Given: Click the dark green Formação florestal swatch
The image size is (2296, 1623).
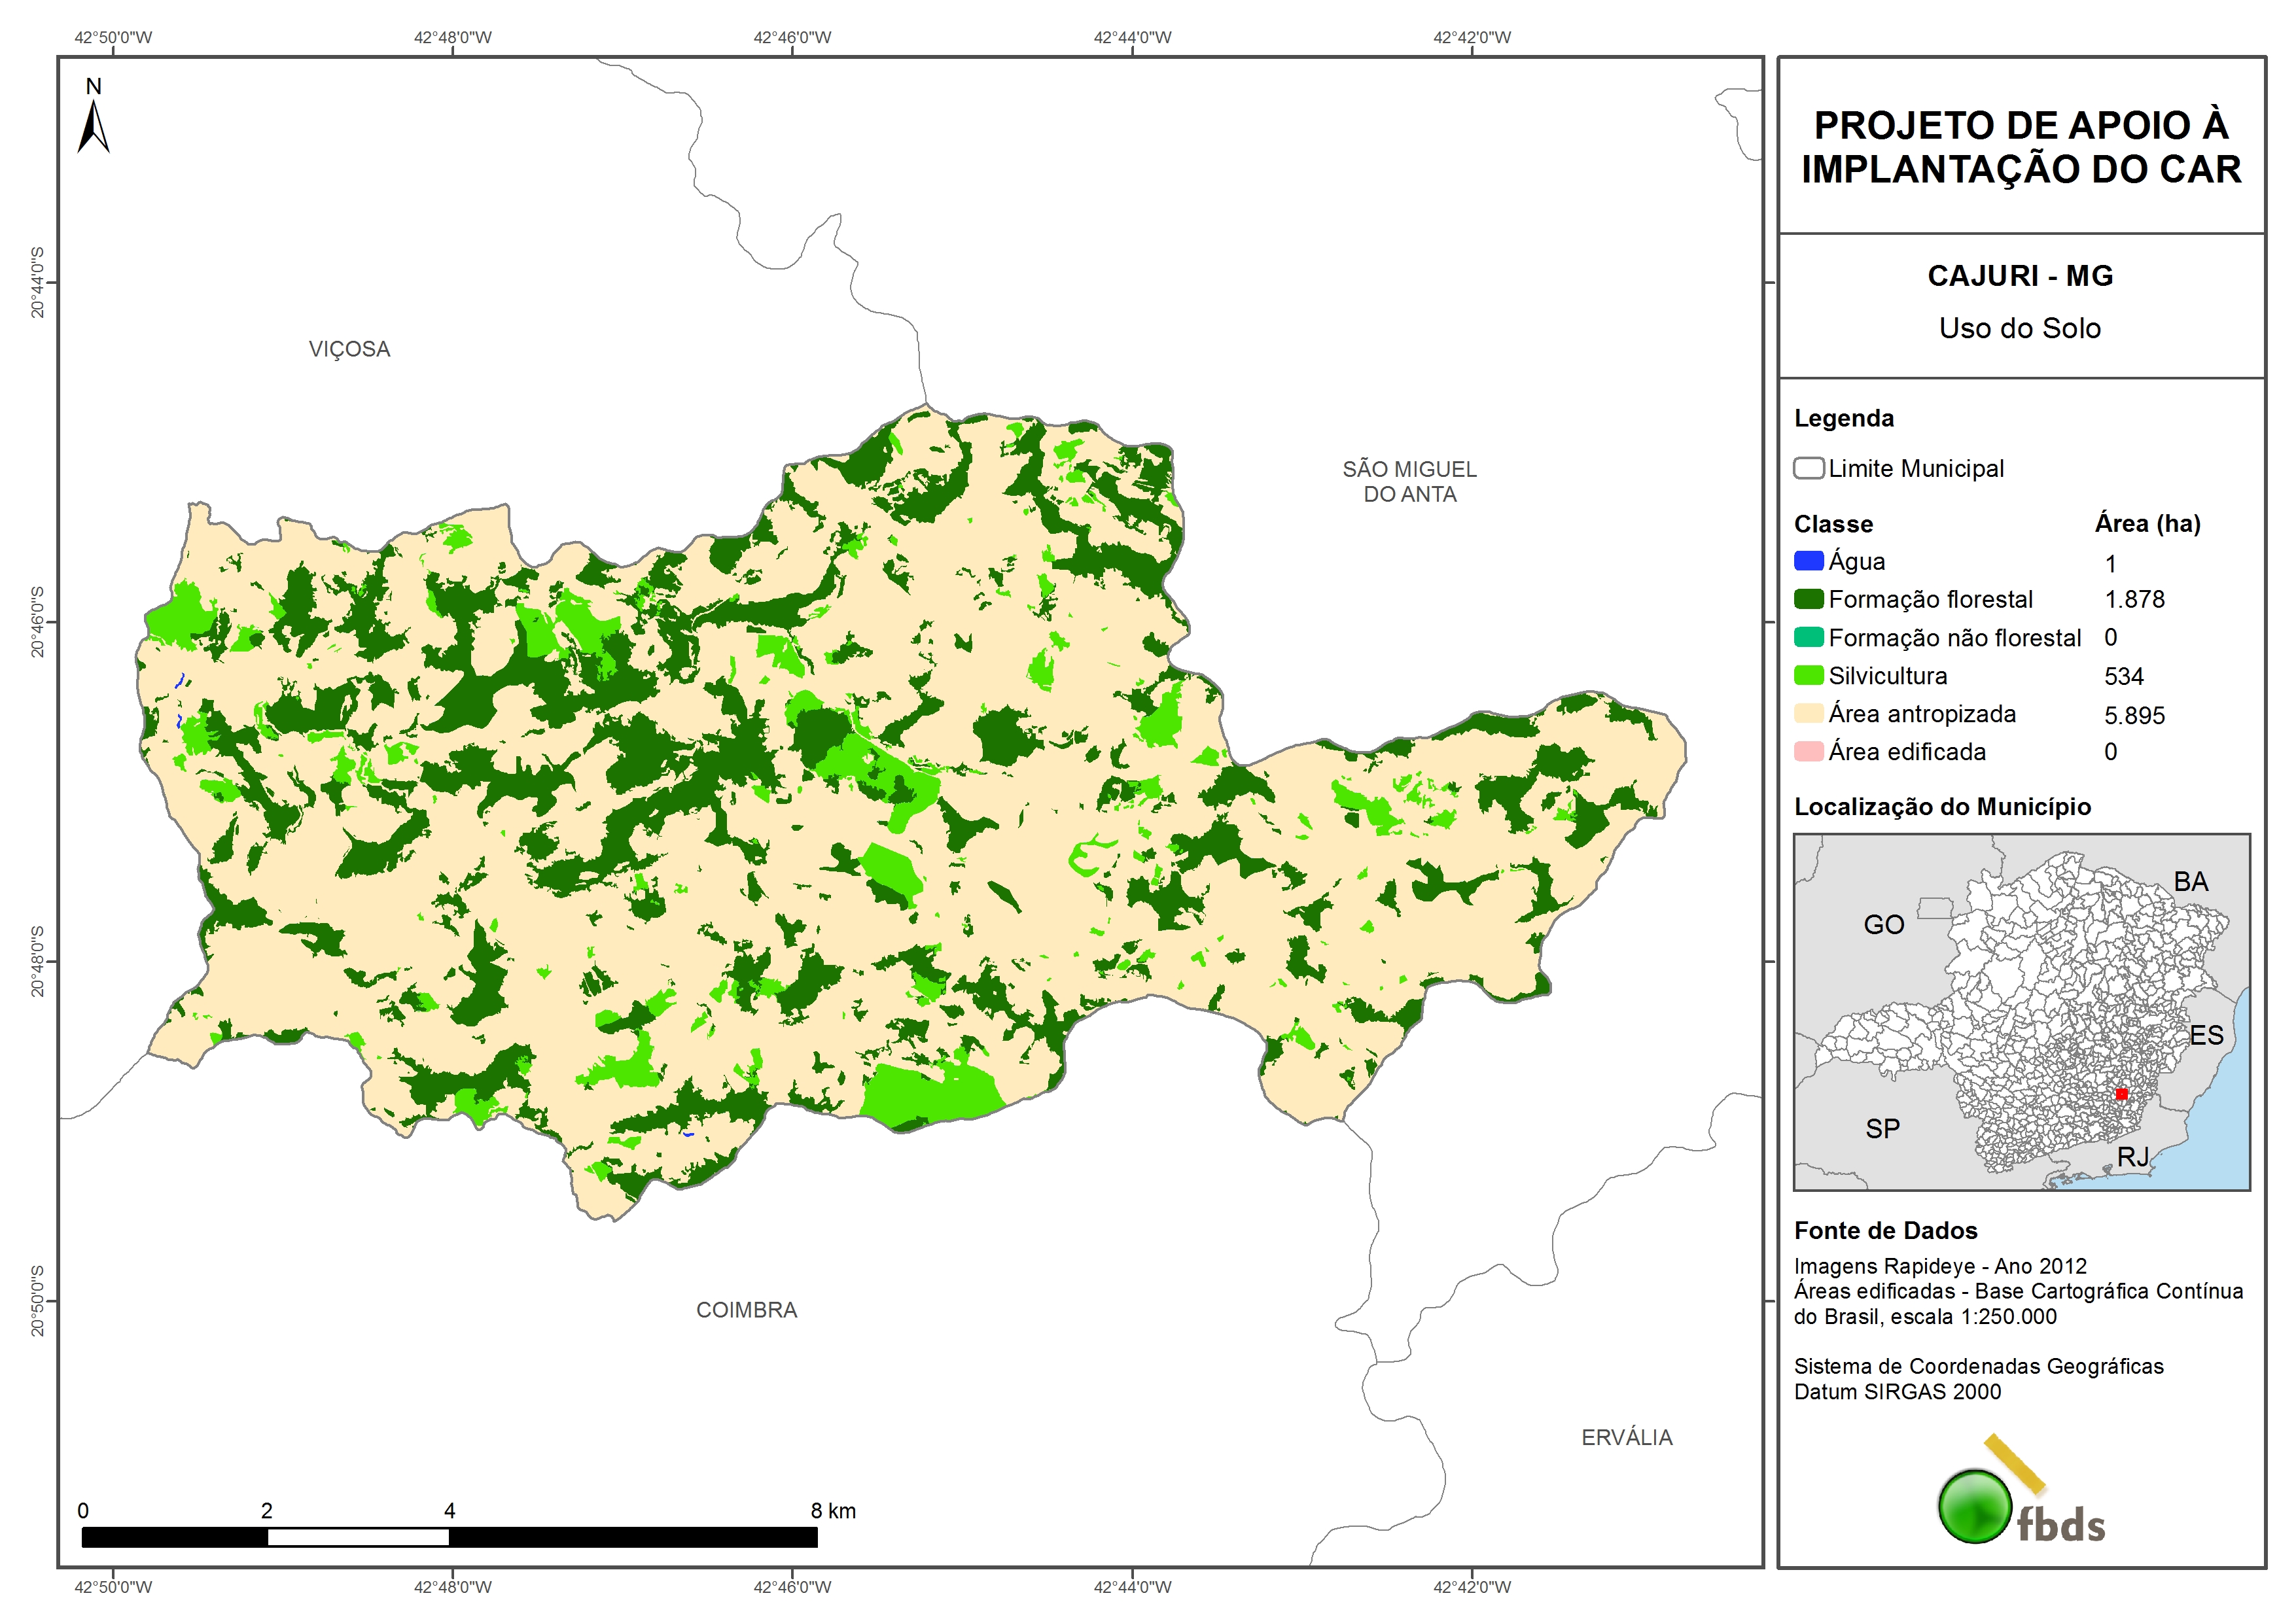Looking at the screenshot, I should point(1808,599).
